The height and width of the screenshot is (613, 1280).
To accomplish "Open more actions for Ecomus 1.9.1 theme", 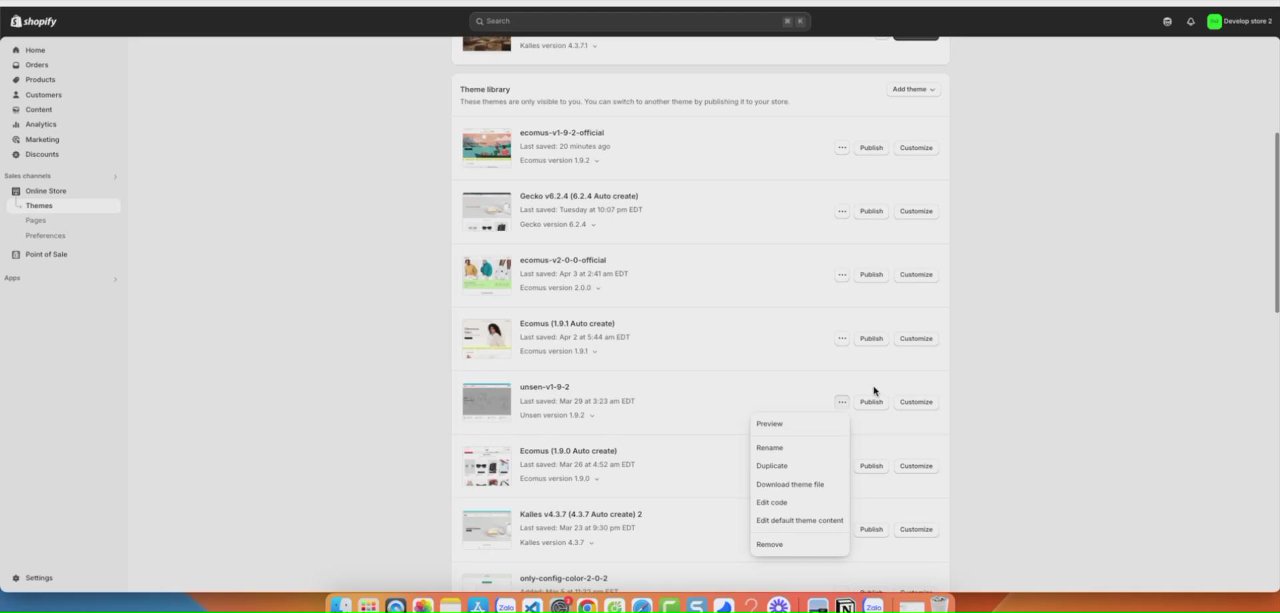I will (x=842, y=338).
